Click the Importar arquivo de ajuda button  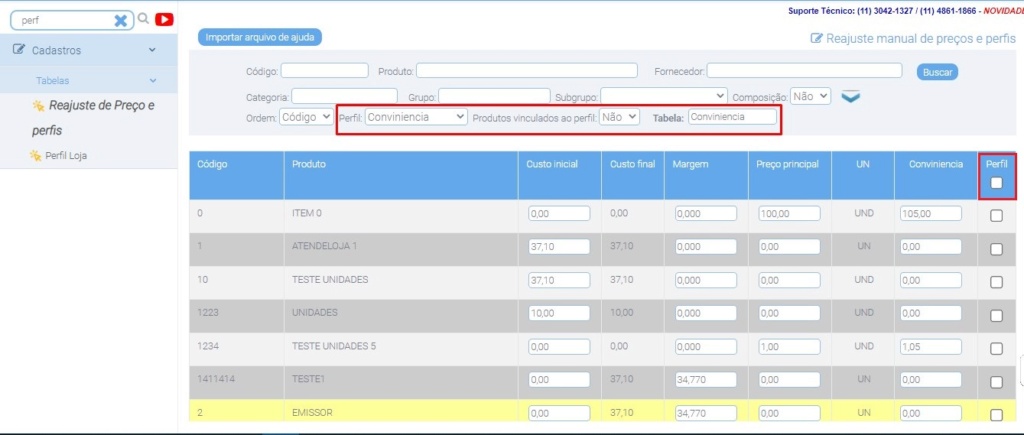point(260,37)
